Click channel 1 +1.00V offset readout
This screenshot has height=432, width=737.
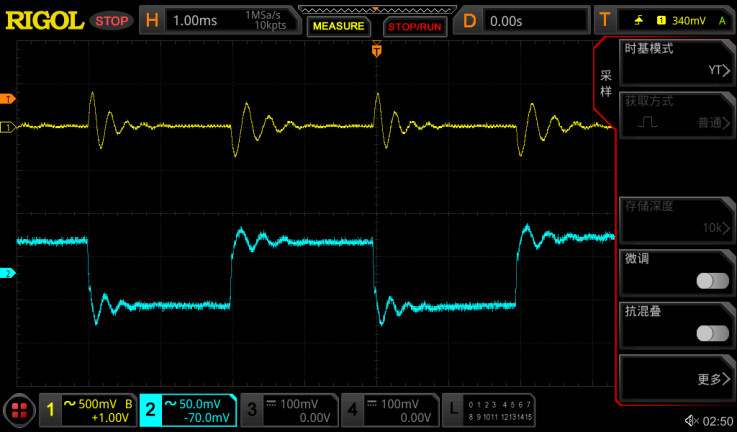pyautogui.click(x=110, y=417)
